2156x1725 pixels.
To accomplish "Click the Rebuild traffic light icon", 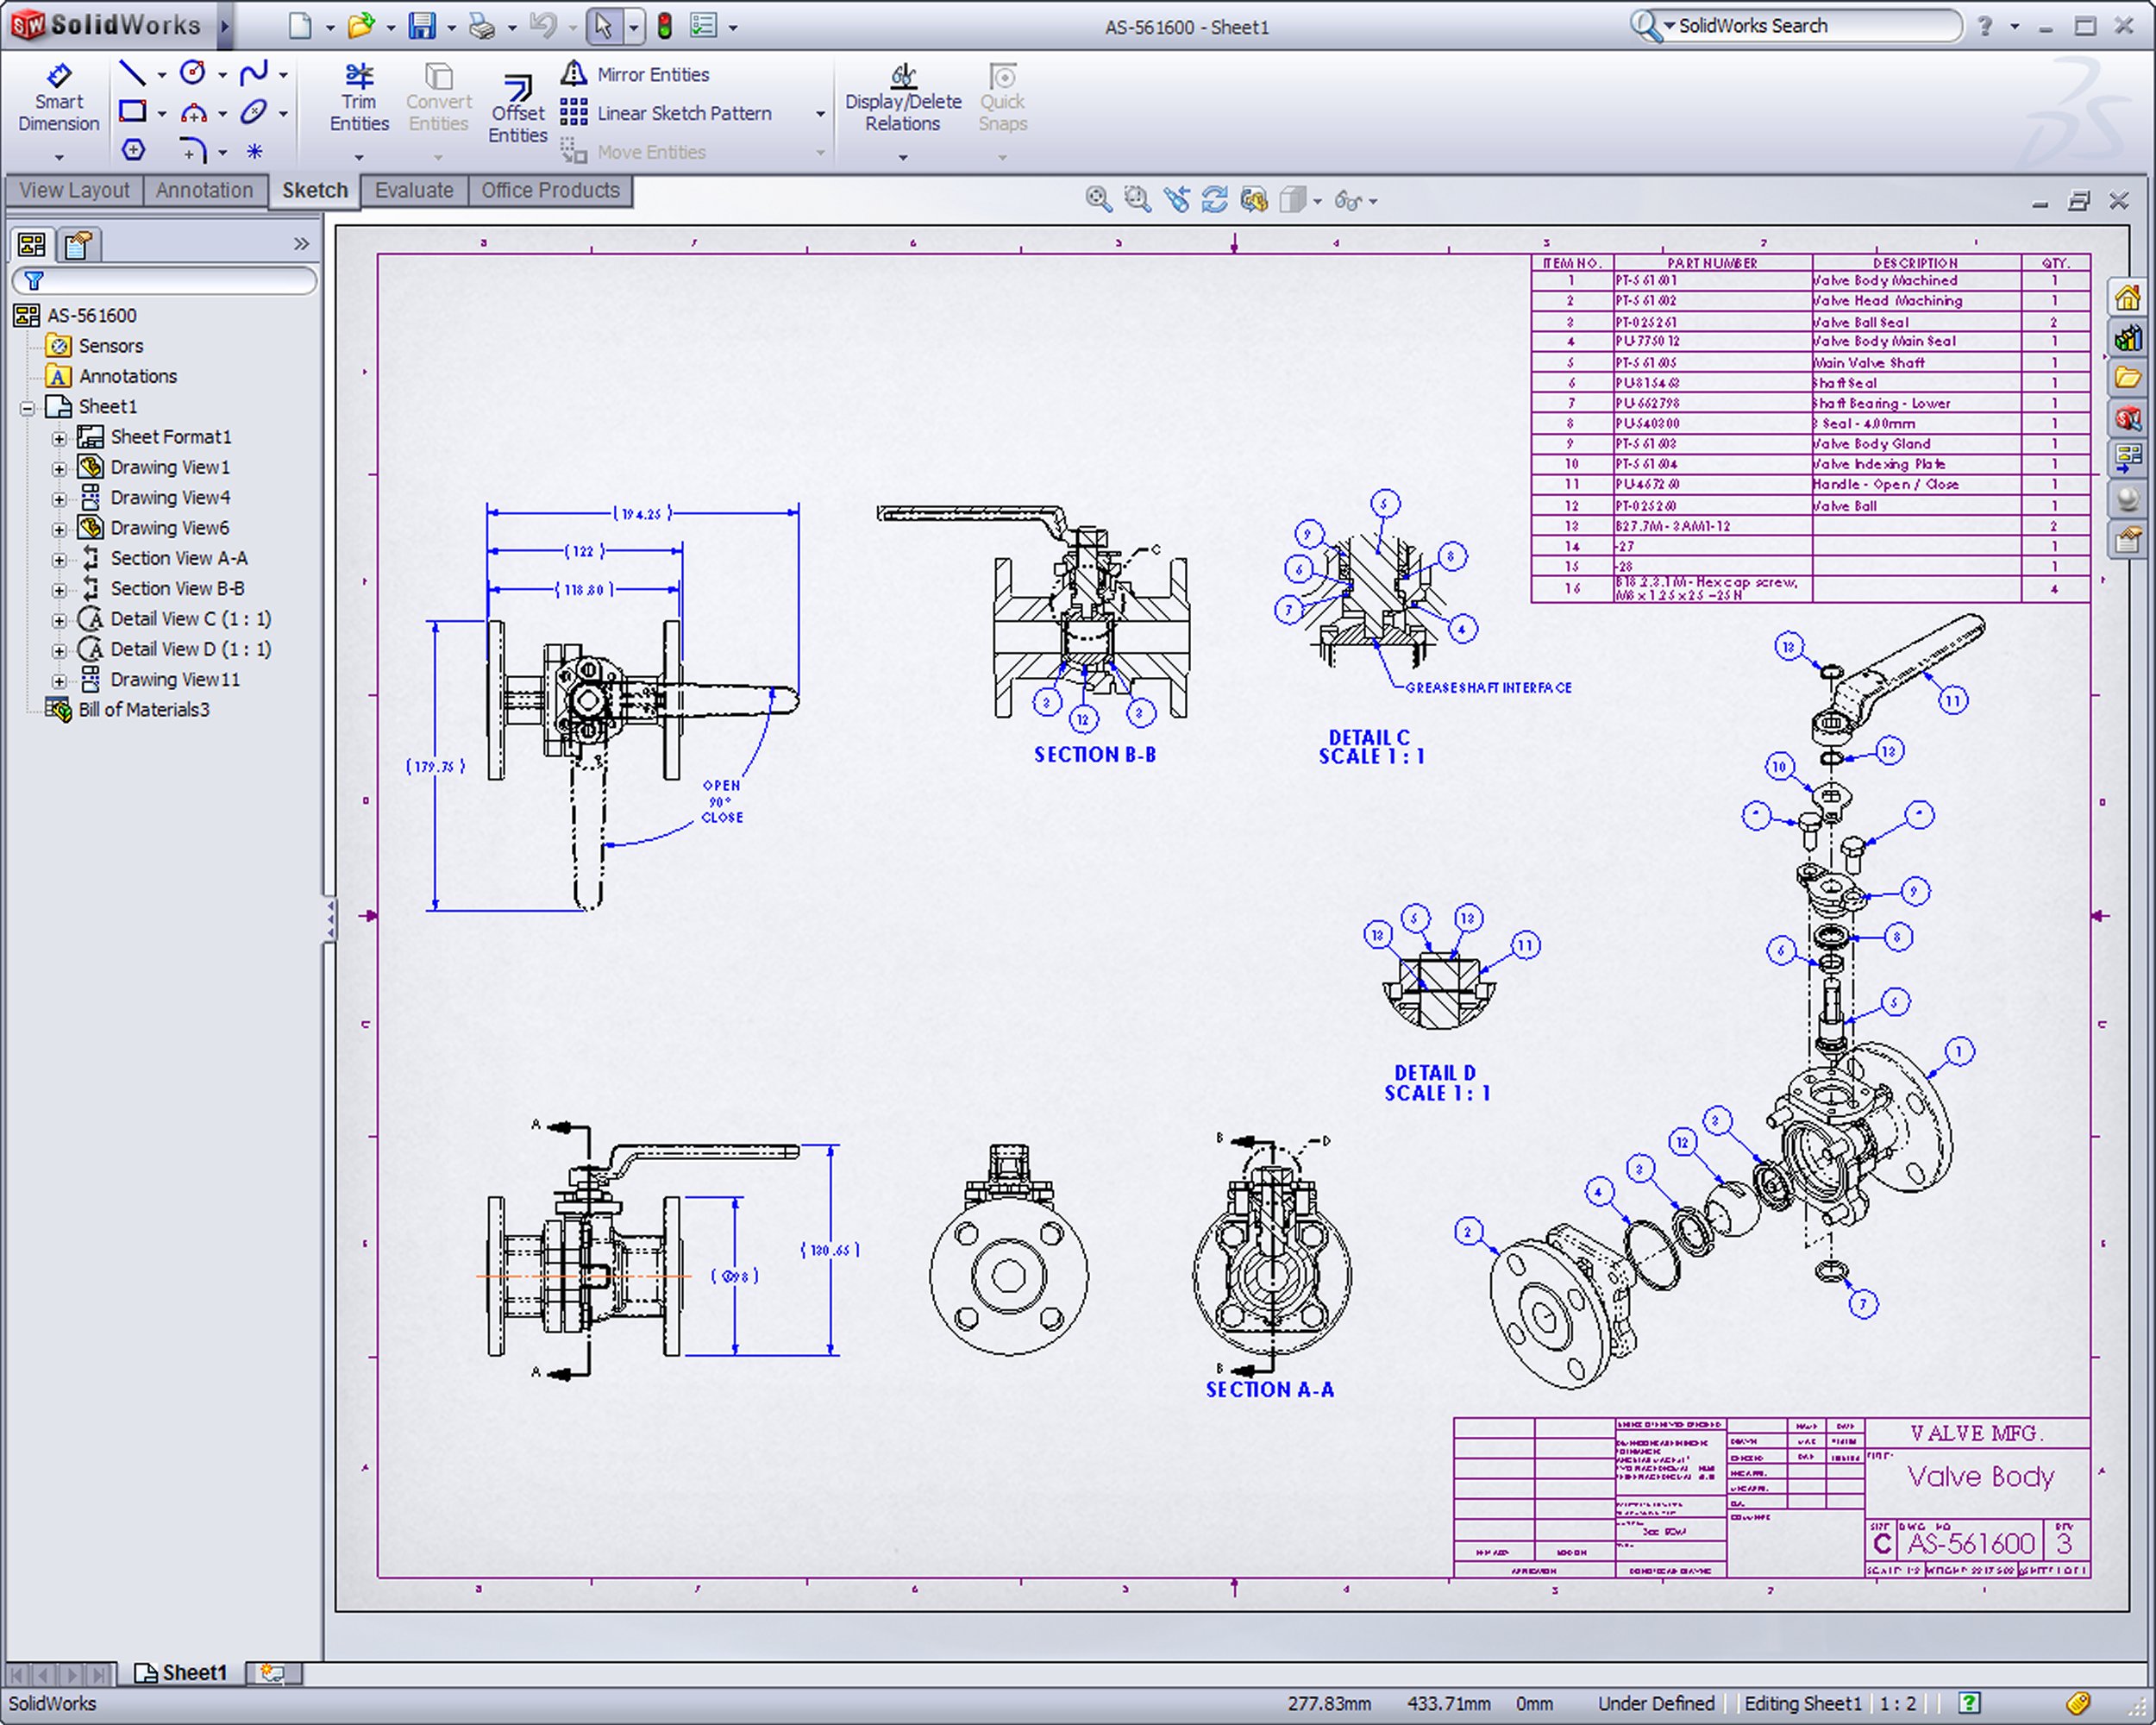I will pyautogui.click(x=664, y=26).
